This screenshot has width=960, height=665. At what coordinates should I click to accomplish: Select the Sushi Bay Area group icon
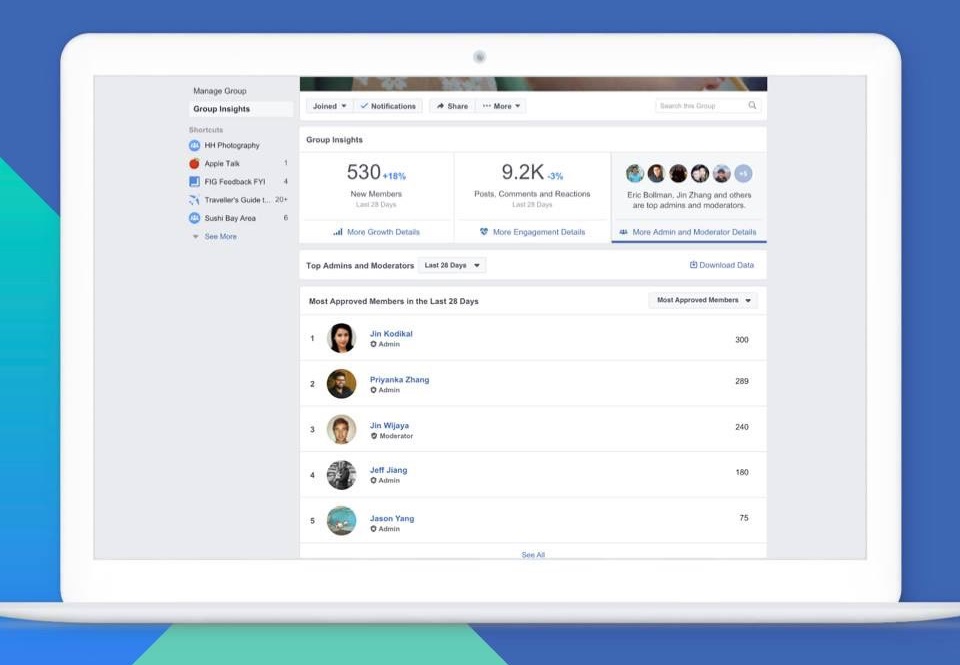[x=195, y=217]
